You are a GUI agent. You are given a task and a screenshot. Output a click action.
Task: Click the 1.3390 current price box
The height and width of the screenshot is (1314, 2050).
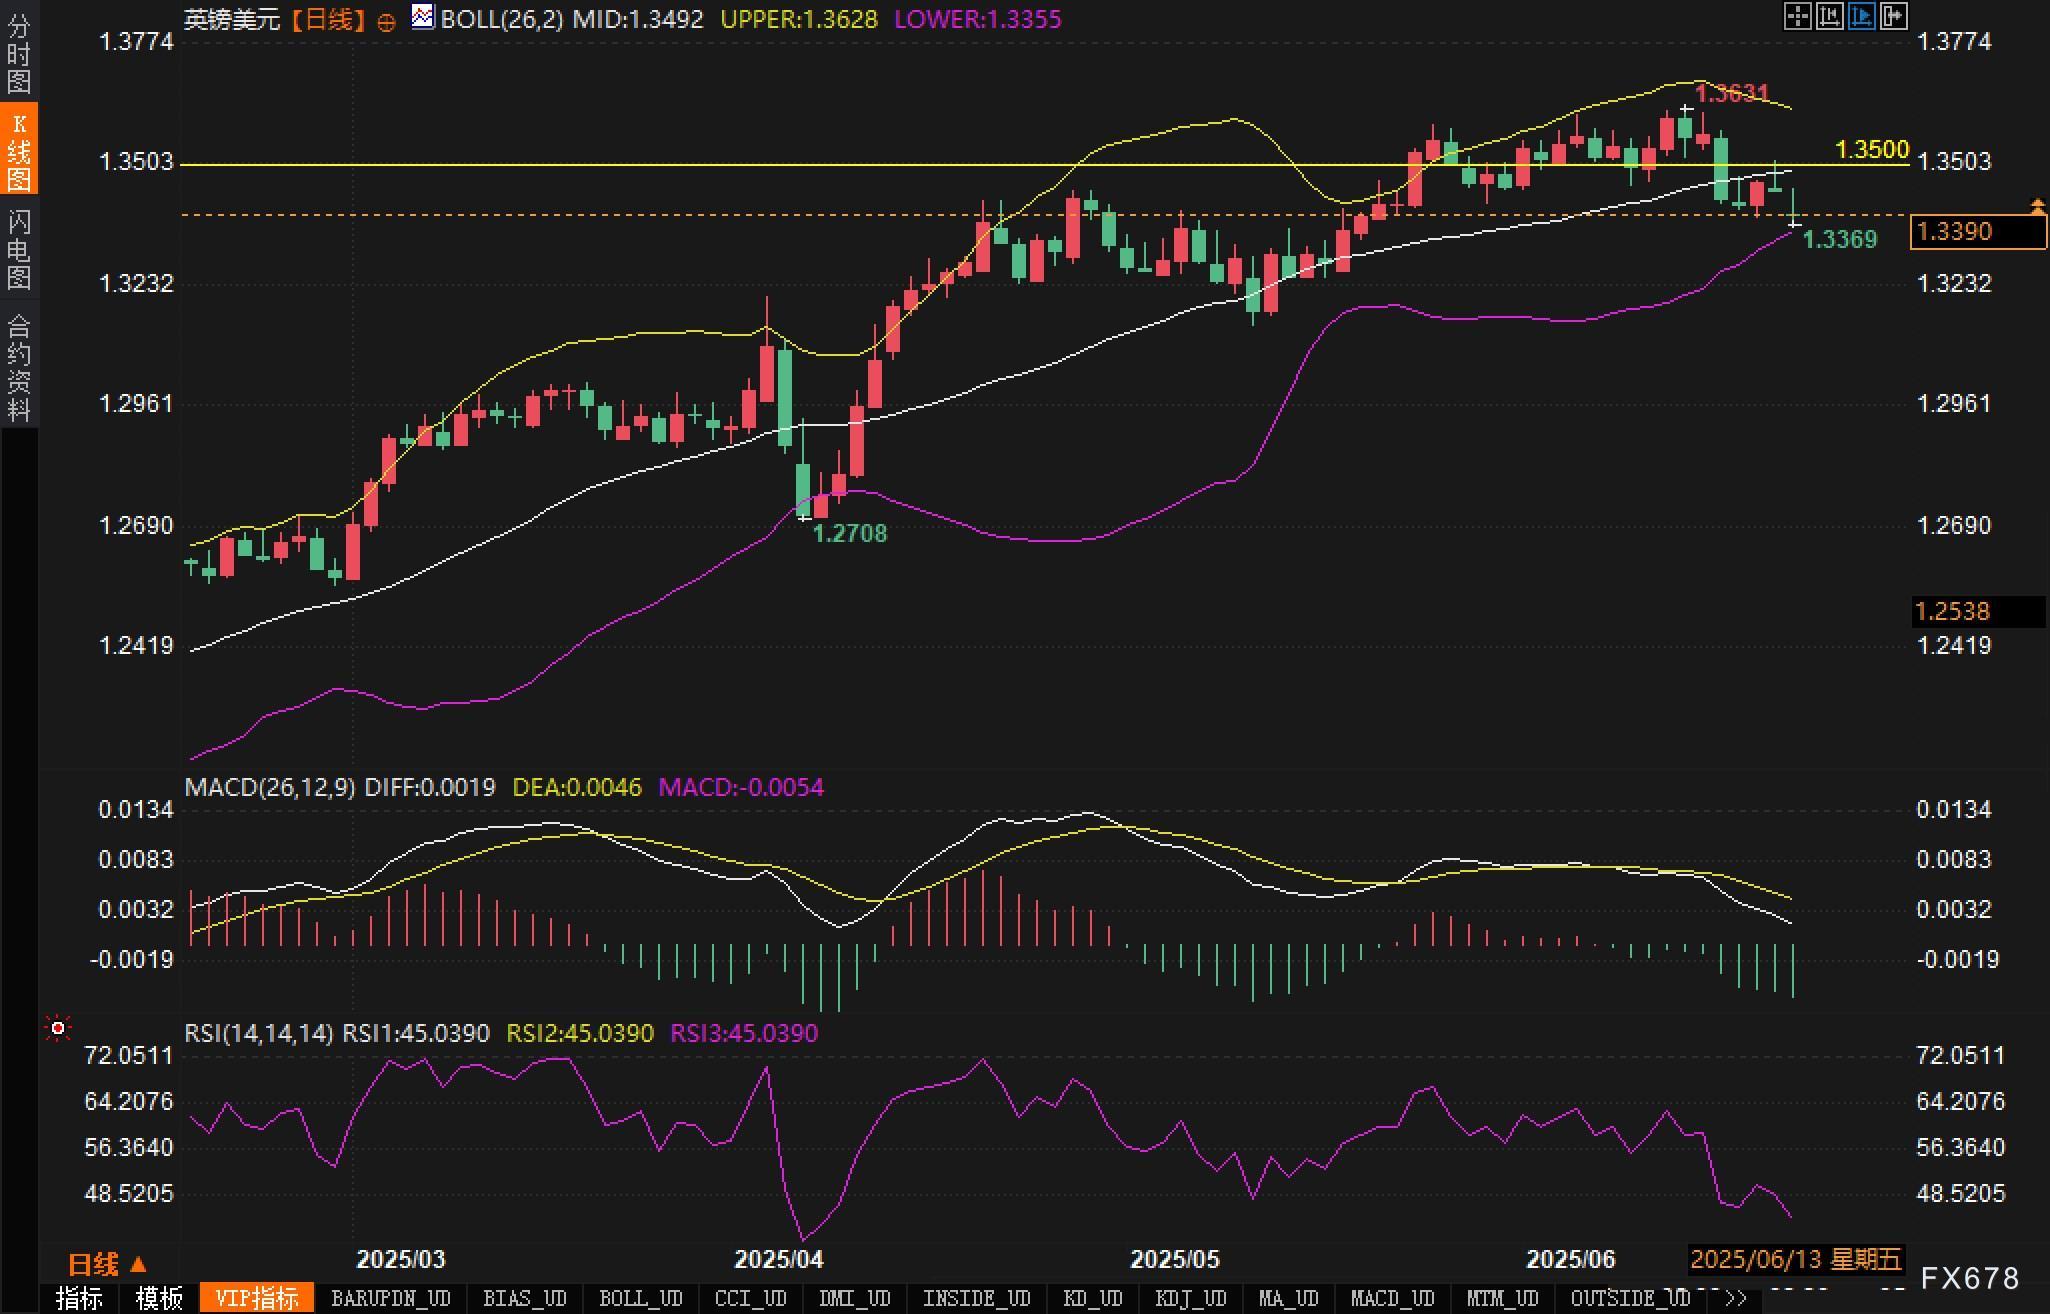[1976, 232]
